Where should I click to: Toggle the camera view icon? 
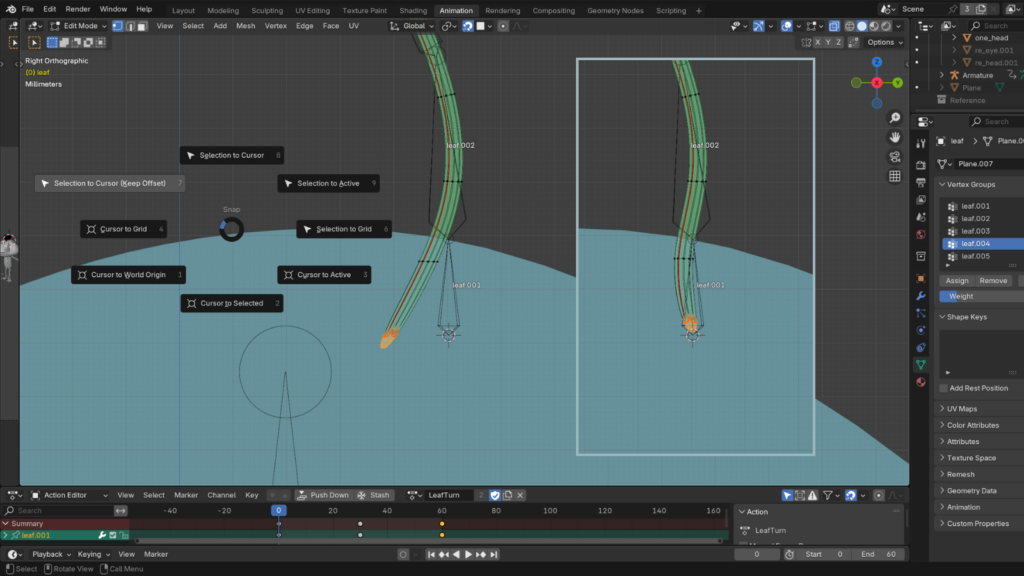(x=895, y=157)
